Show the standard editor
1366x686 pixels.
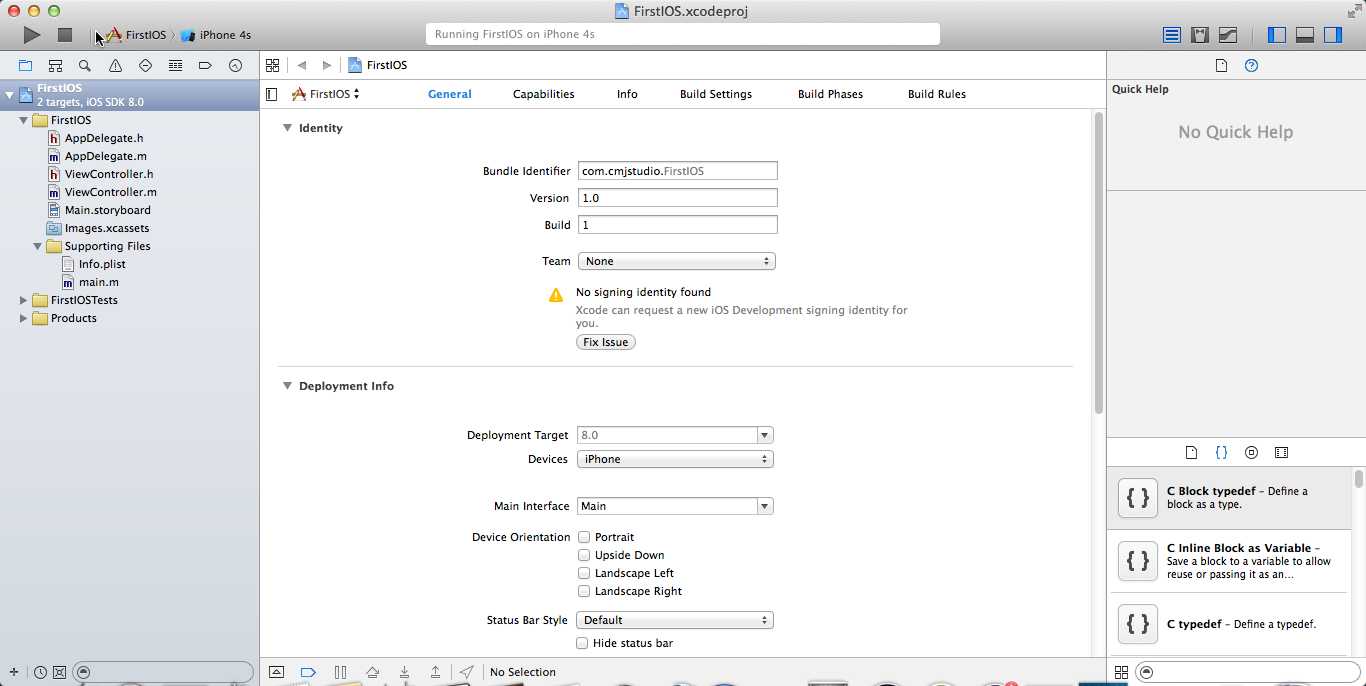1172,35
